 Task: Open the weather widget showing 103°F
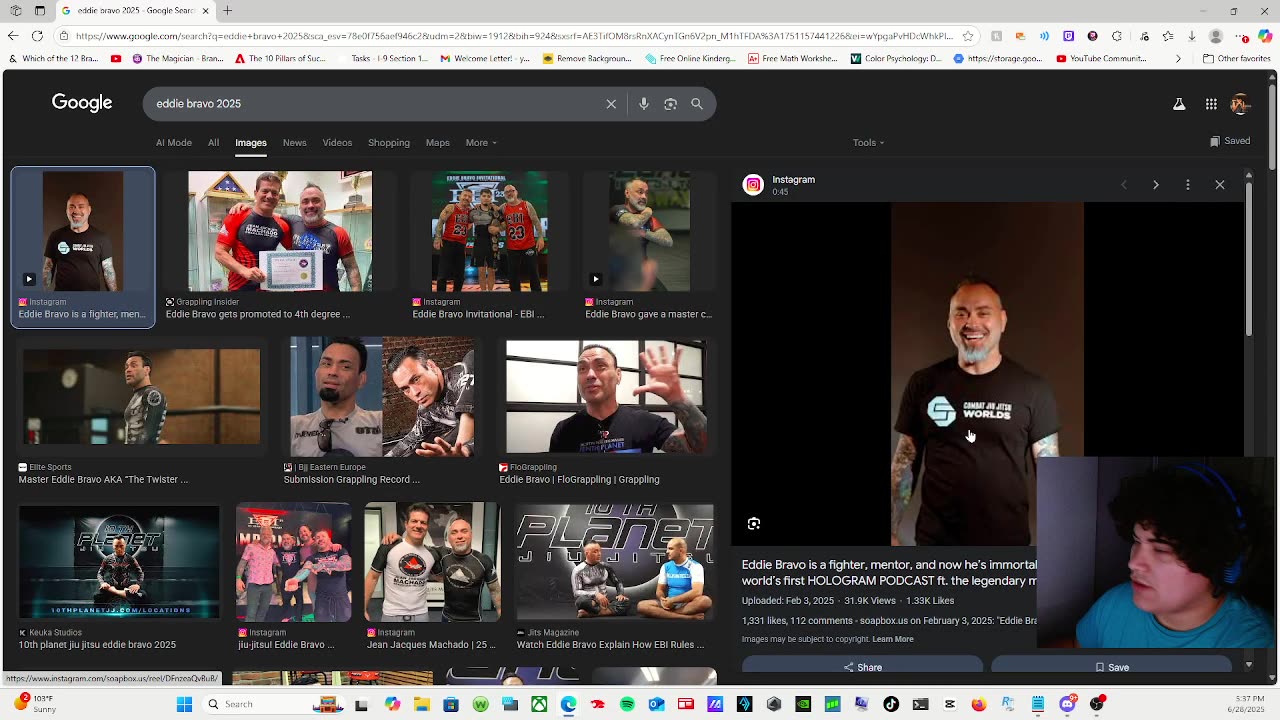click(36, 704)
